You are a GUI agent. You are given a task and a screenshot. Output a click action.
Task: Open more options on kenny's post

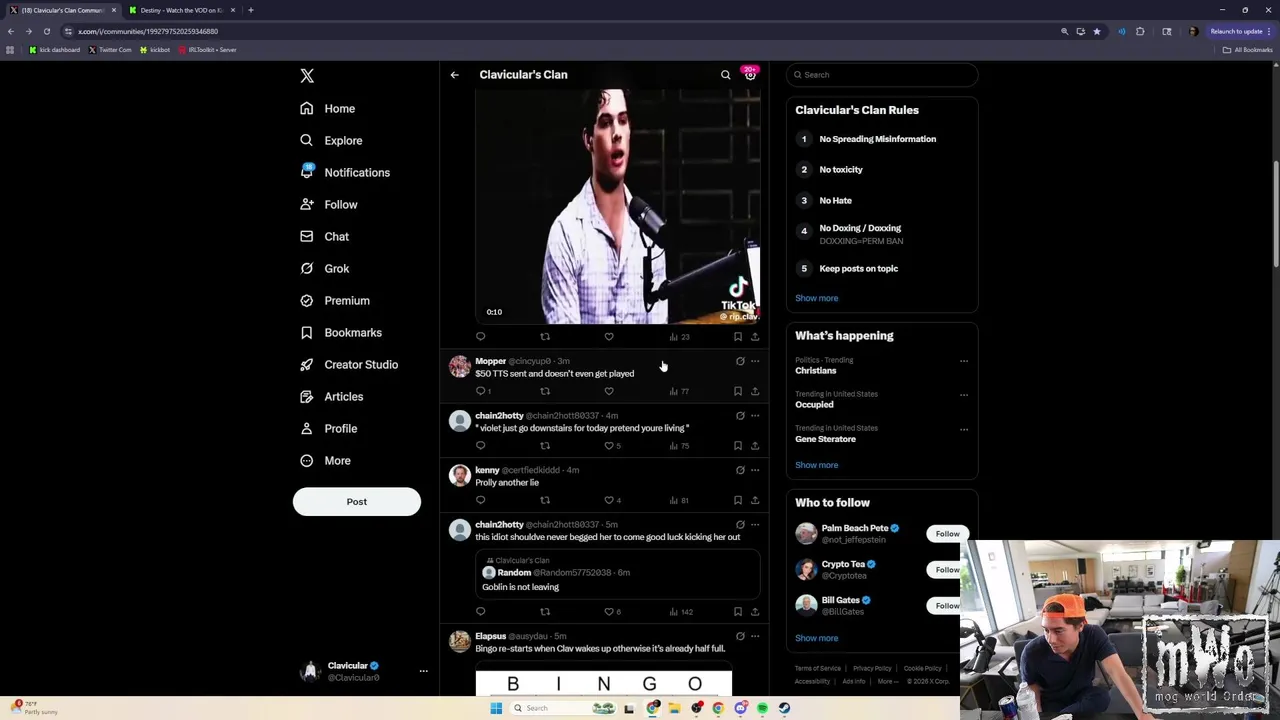click(x=755, y=470)
